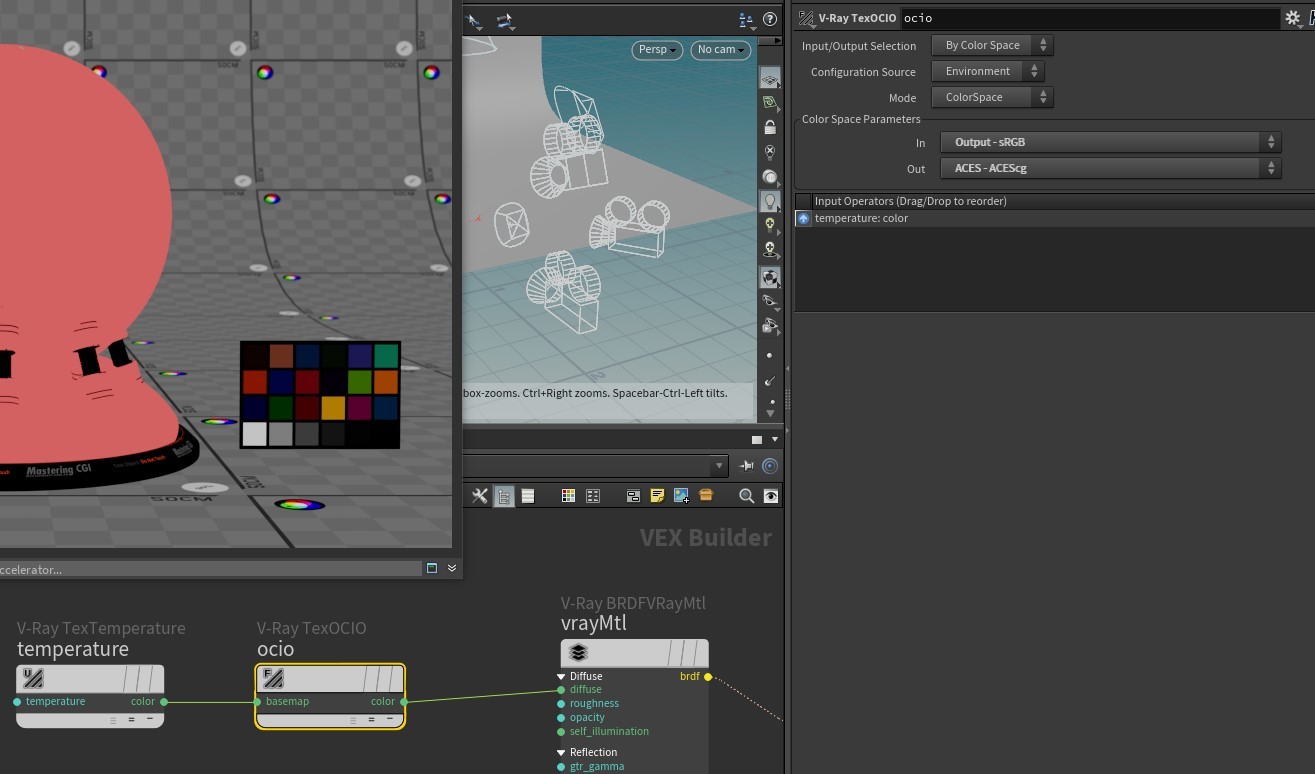
Task: Click the blue target jump-to-node icon
Action: click(x=770, y=466)
